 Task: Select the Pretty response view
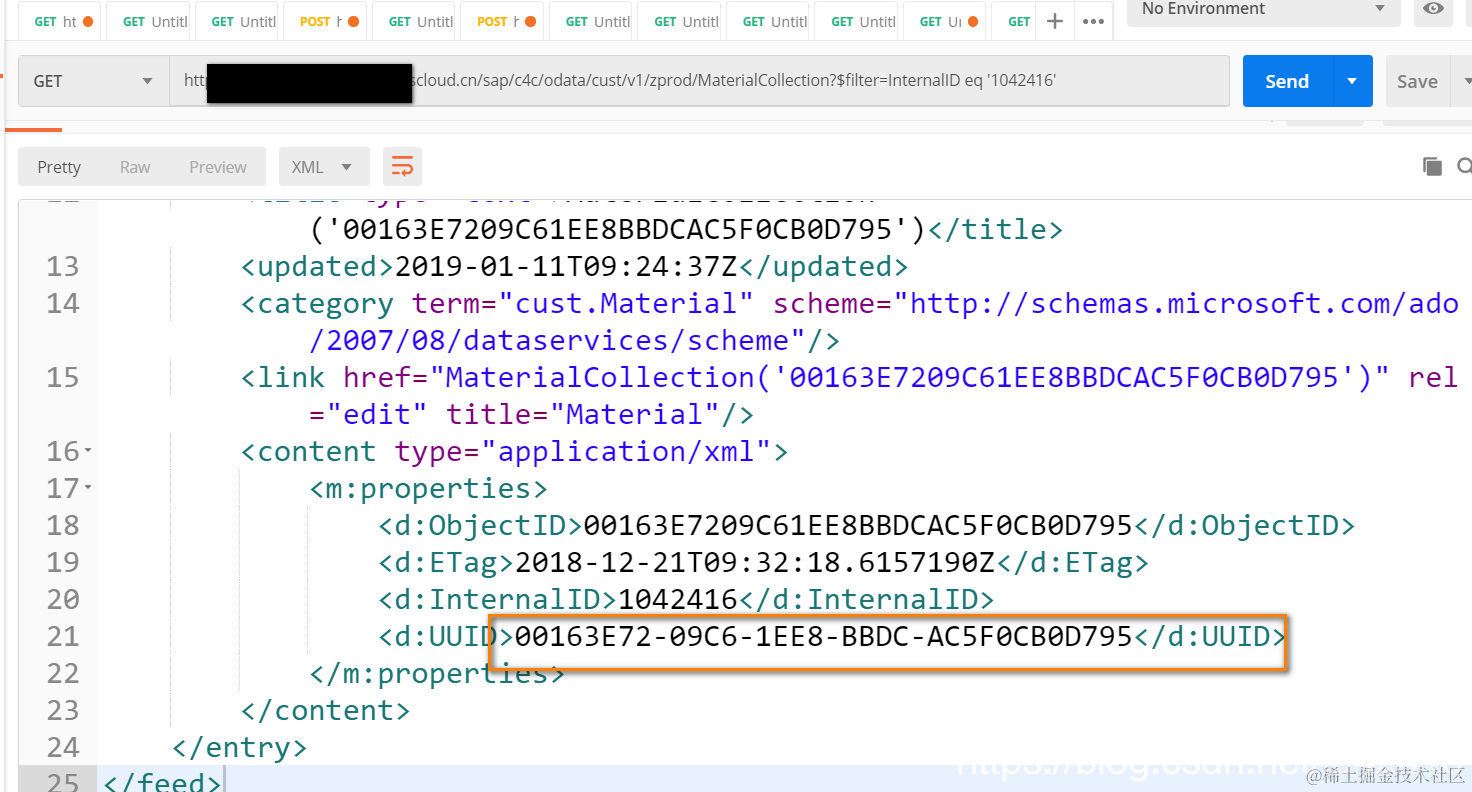point(59,167)
